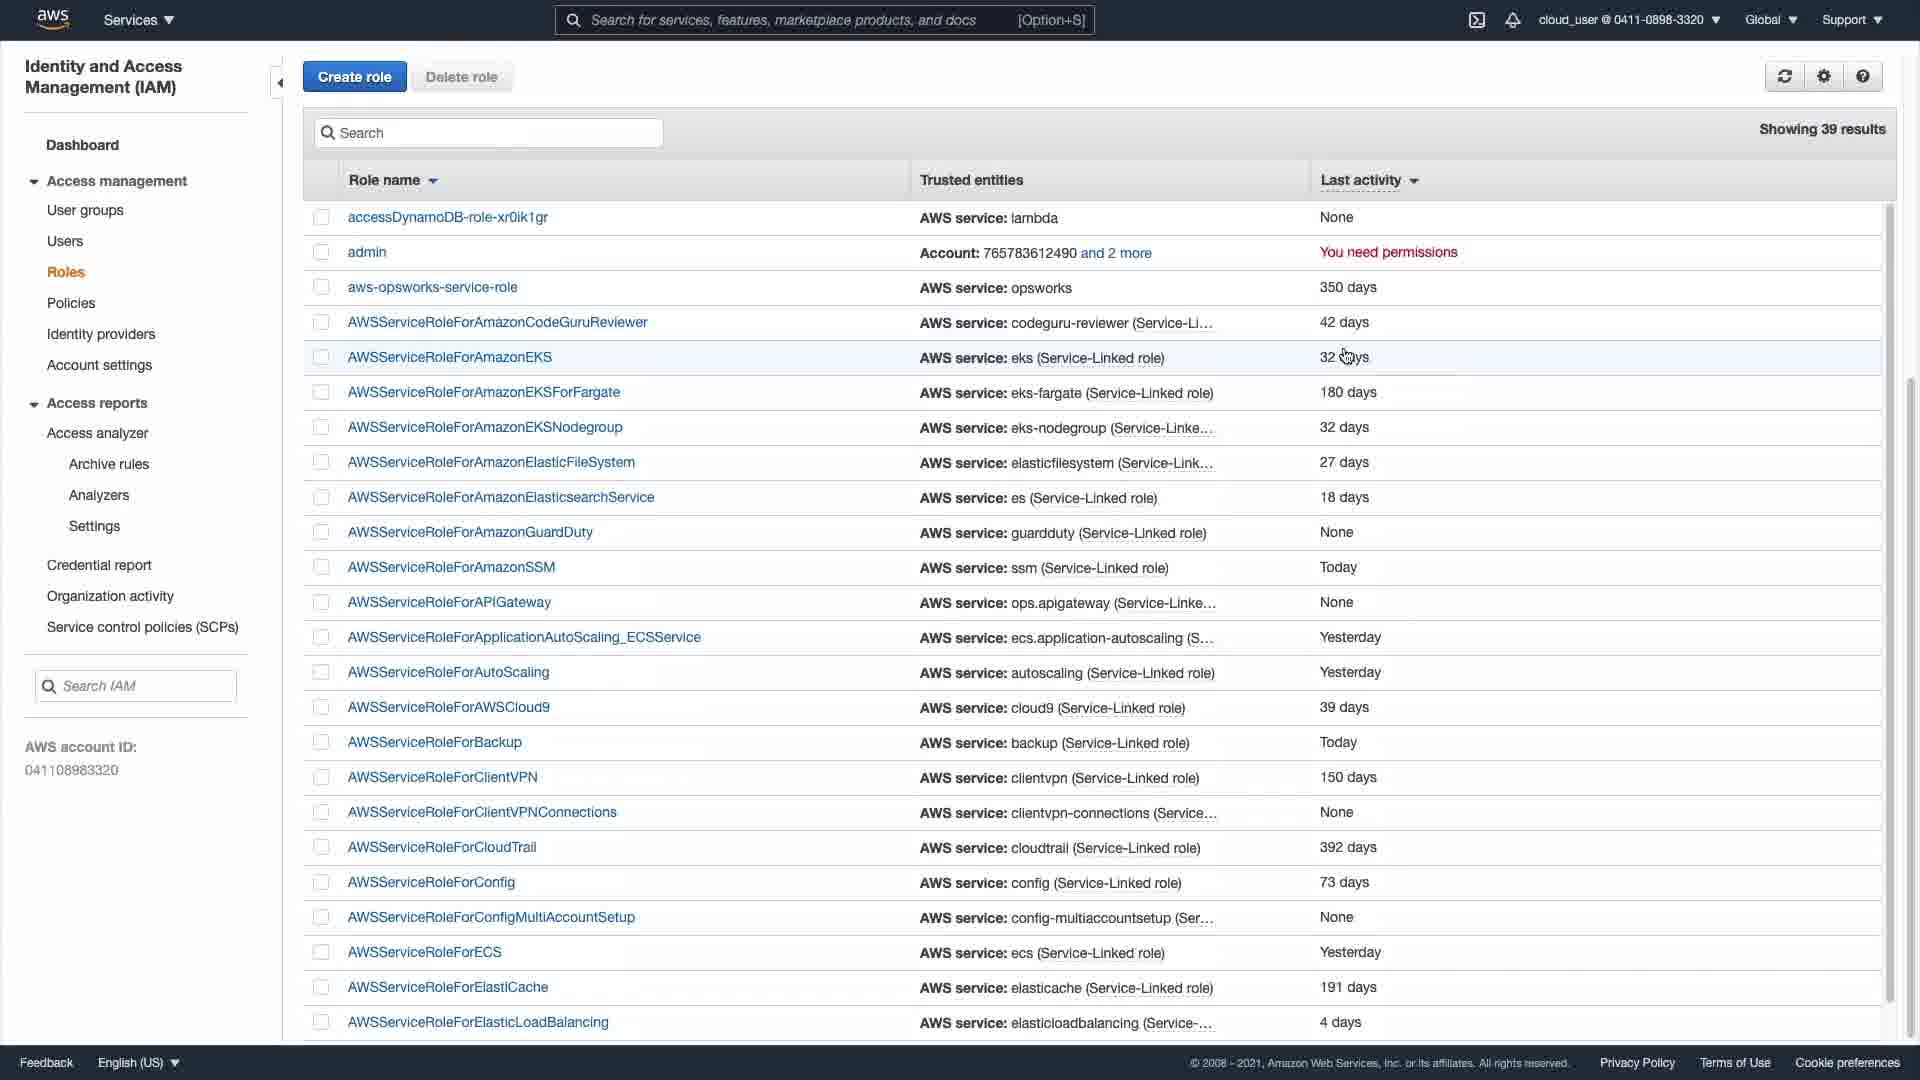Image resolution: width=1920 pixels, height=1080 pixels.
Task: Click the vertical page scrollbar
Action: tap(1911, 700)
